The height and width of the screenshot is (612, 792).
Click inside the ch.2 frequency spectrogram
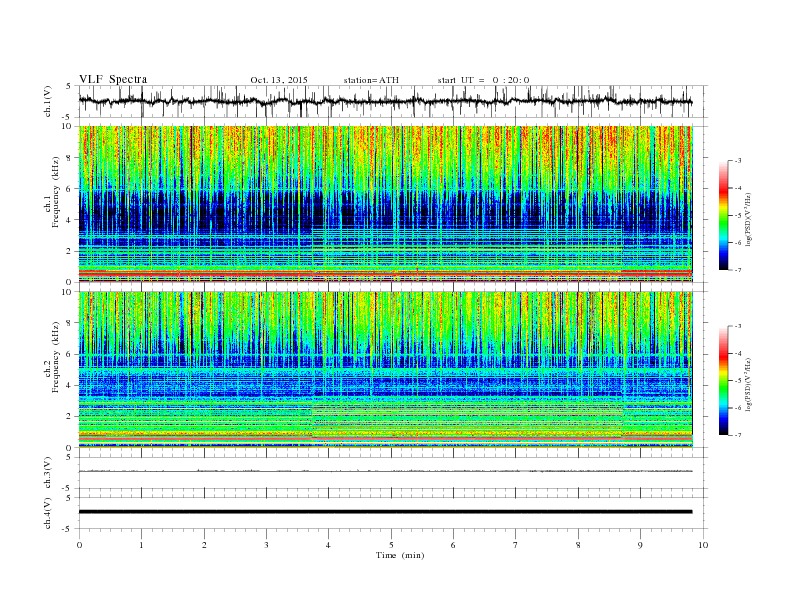385,370
